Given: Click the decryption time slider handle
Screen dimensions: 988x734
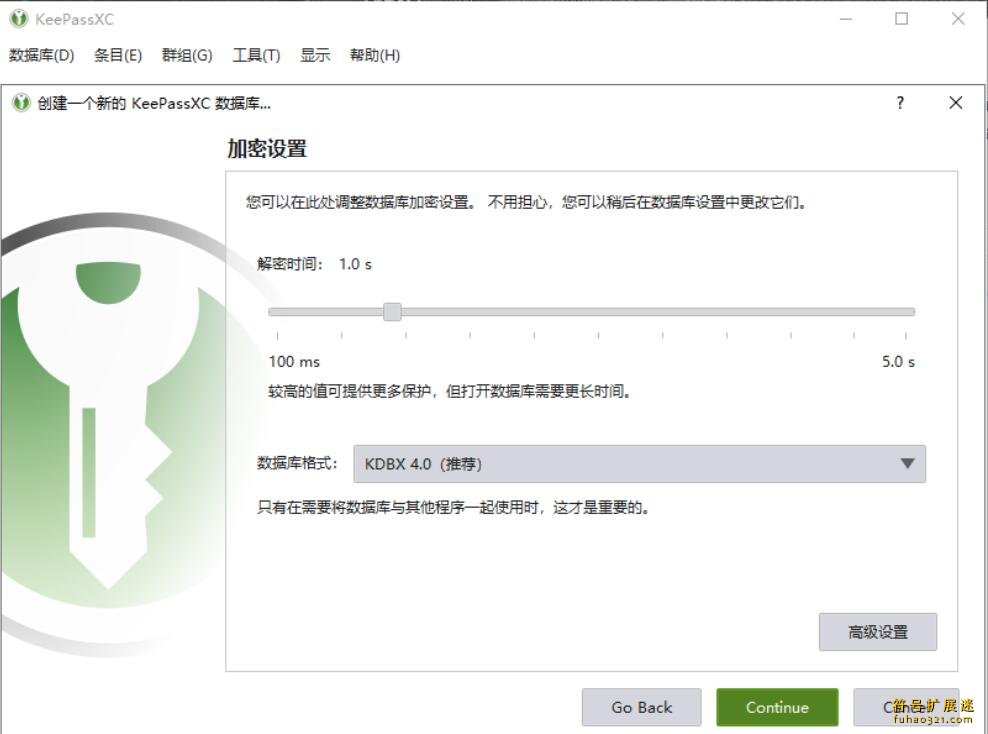Looking at the screenshot, I should 392,311.
